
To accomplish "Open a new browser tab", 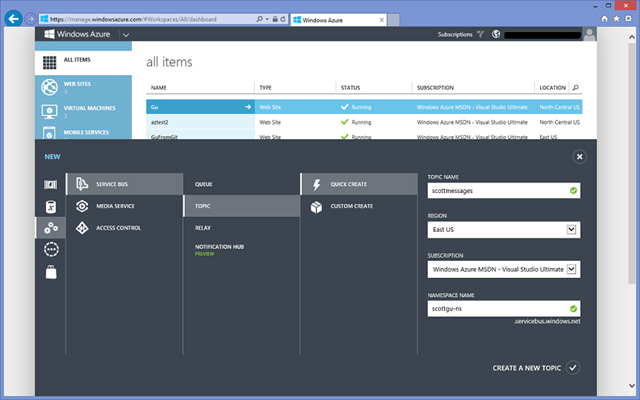I will tap(393, 20).
